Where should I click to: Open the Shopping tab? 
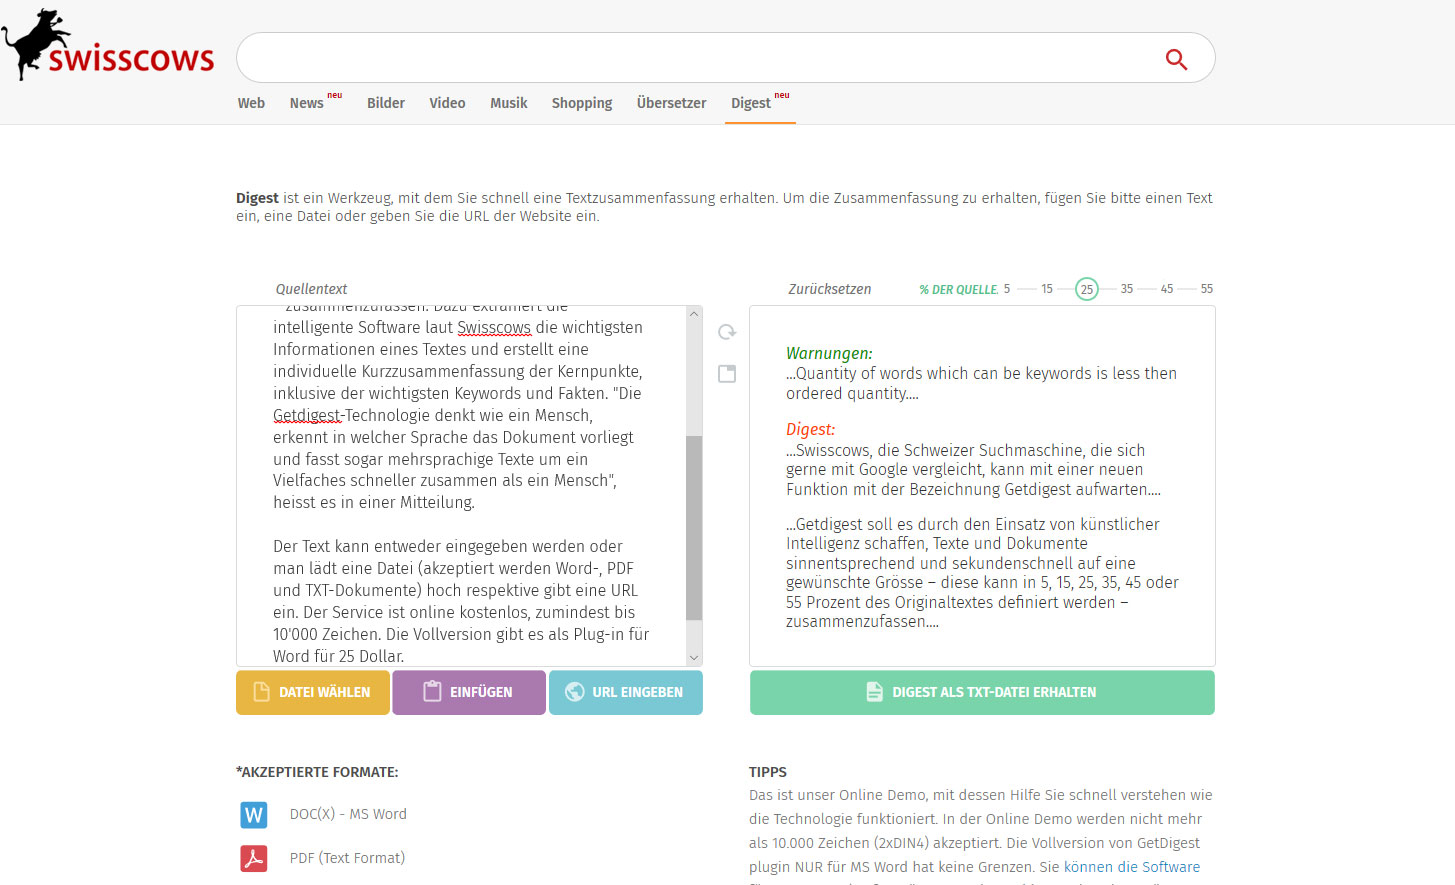(582, 103)
